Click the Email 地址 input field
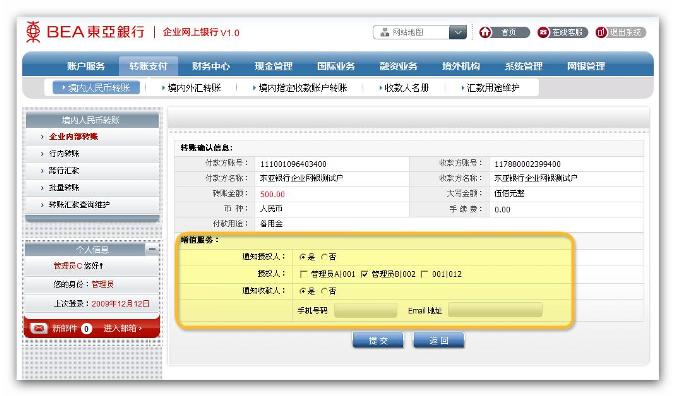The width and height of the screenshot is (675, 396). (495, 310)
